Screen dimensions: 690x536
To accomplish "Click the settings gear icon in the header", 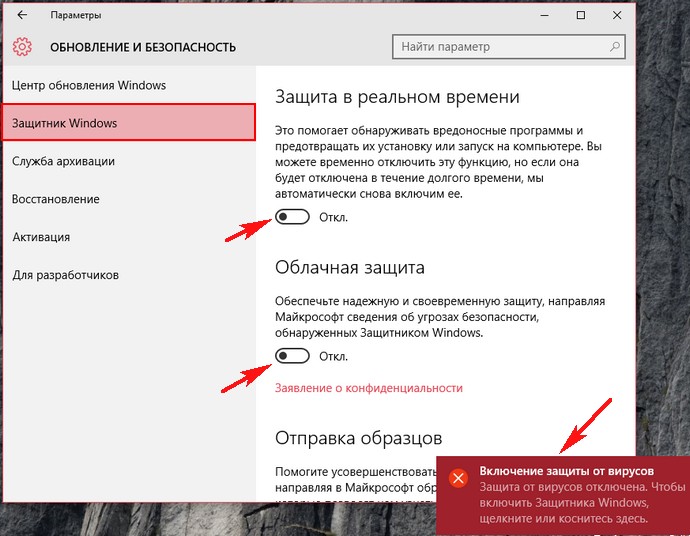I will [x=23, y=47].
